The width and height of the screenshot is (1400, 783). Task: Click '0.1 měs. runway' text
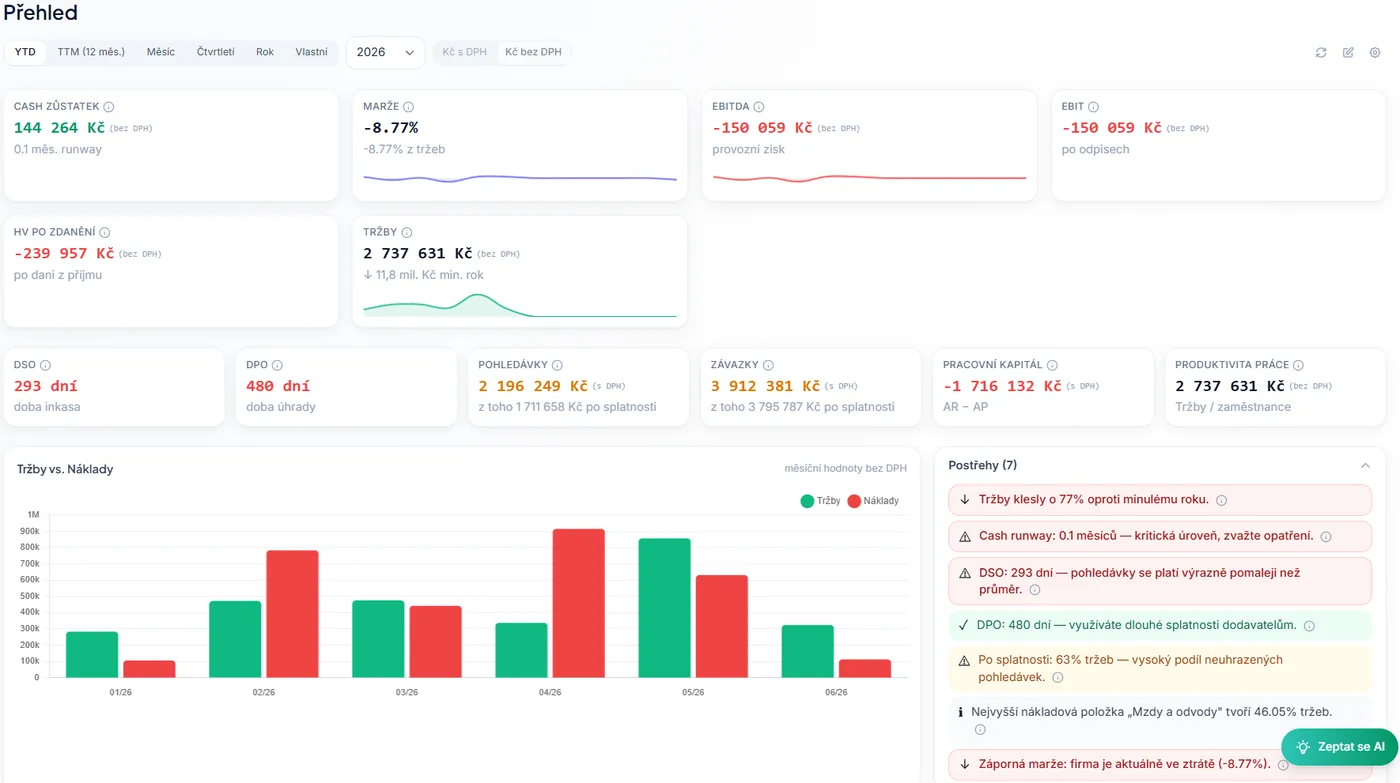(58, 149)
